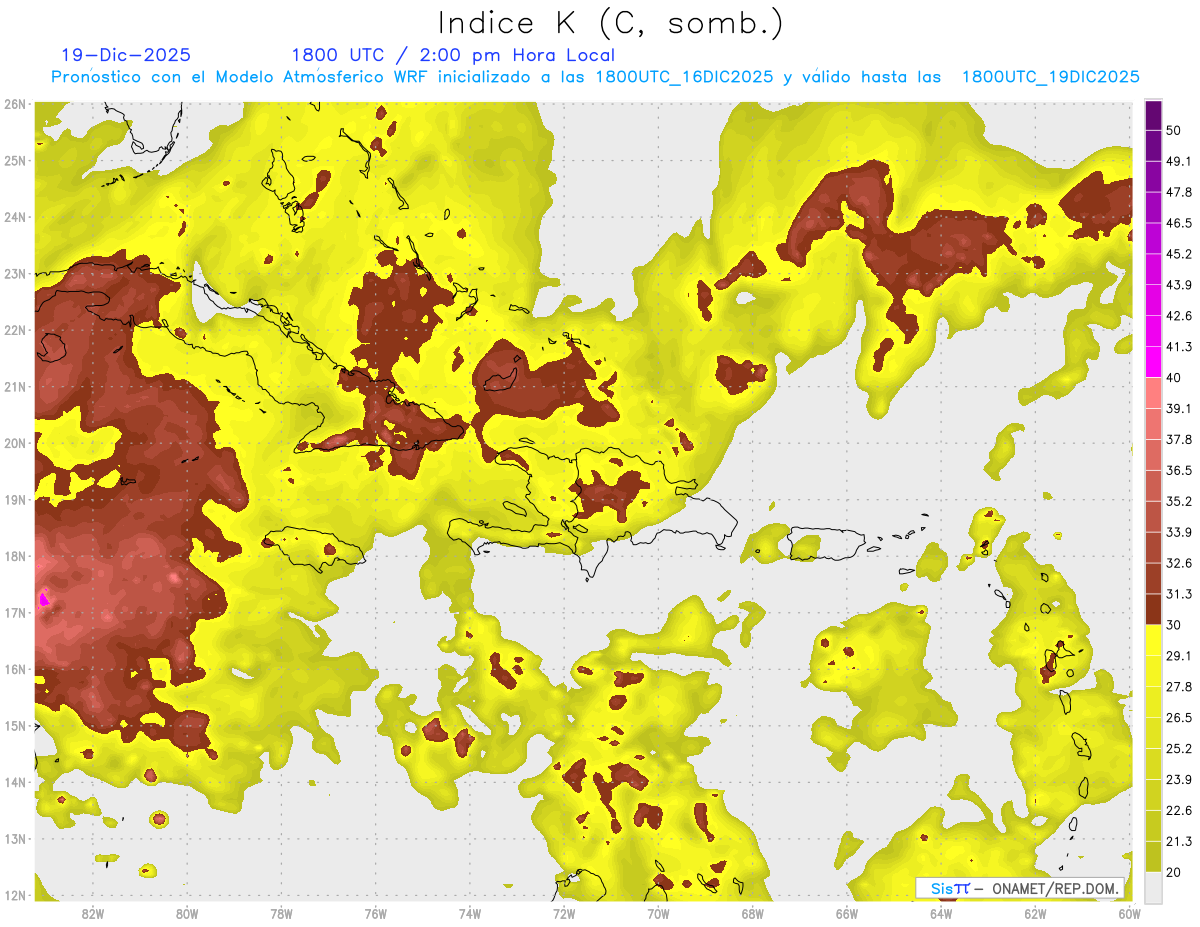Click the '20' colorbar value
The height and width of the screenshot is (927, 1200).
pyautogui.click(x=1174, y=872)
